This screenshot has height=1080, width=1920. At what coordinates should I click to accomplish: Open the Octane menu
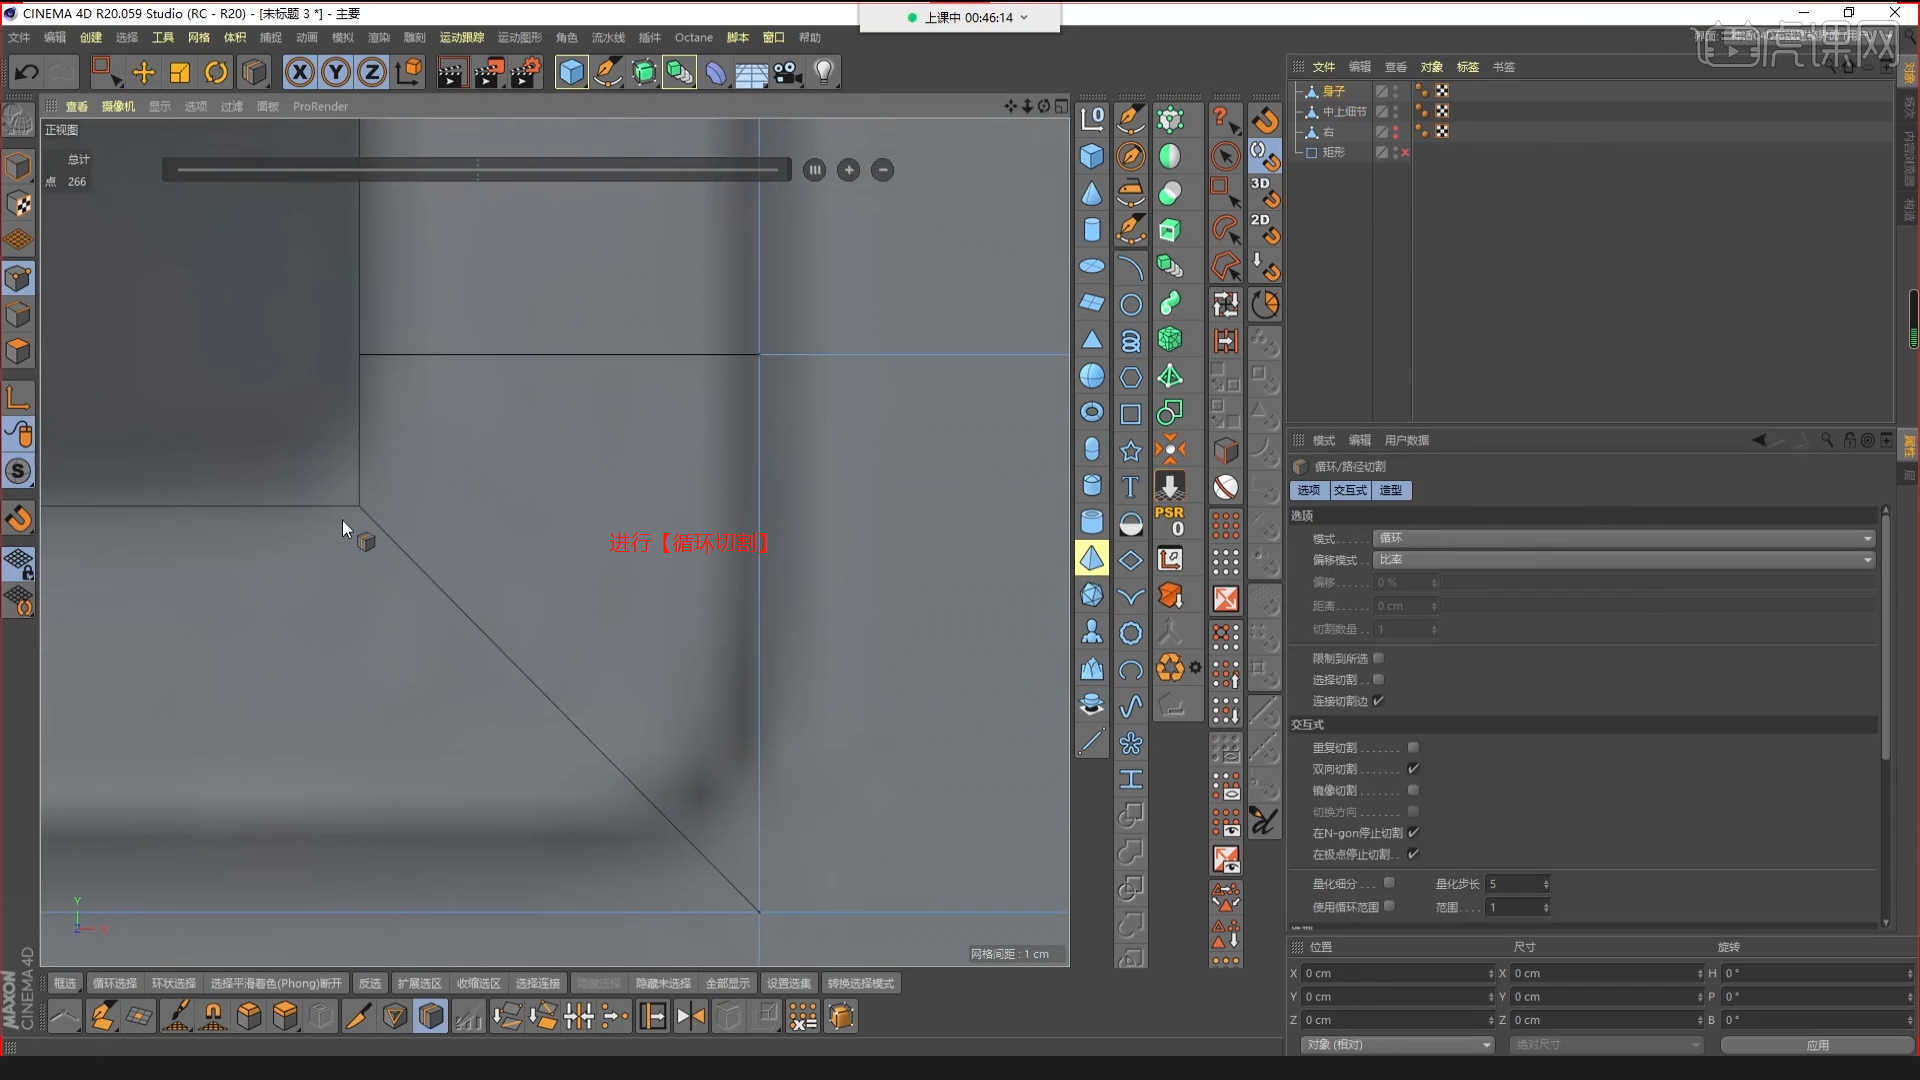click(x=694, y=37)
